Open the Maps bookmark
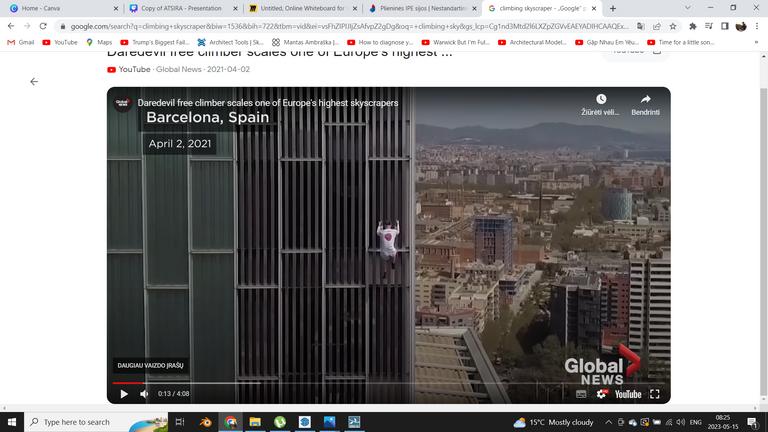 tap(99, 43)
